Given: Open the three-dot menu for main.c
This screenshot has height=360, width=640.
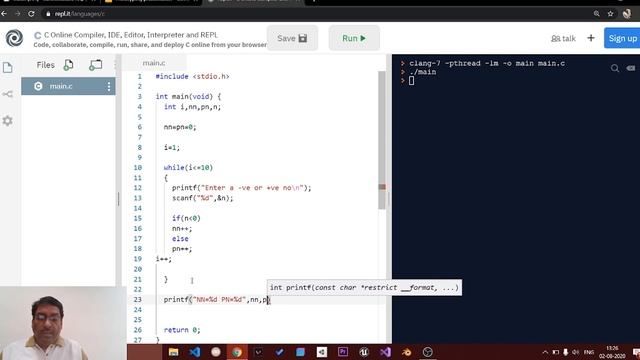Looking at the screenshot, I should (x=109, y=86).
